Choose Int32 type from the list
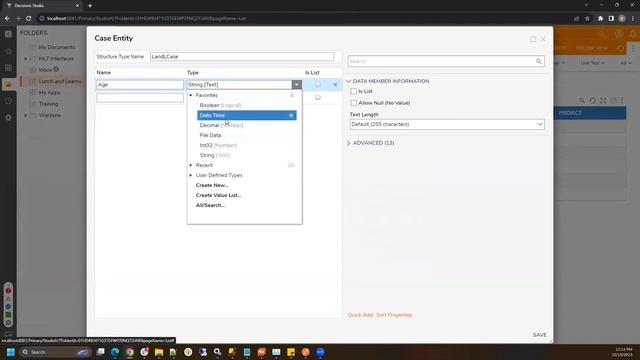Viewport: 640px width, 360px height. 218,145
